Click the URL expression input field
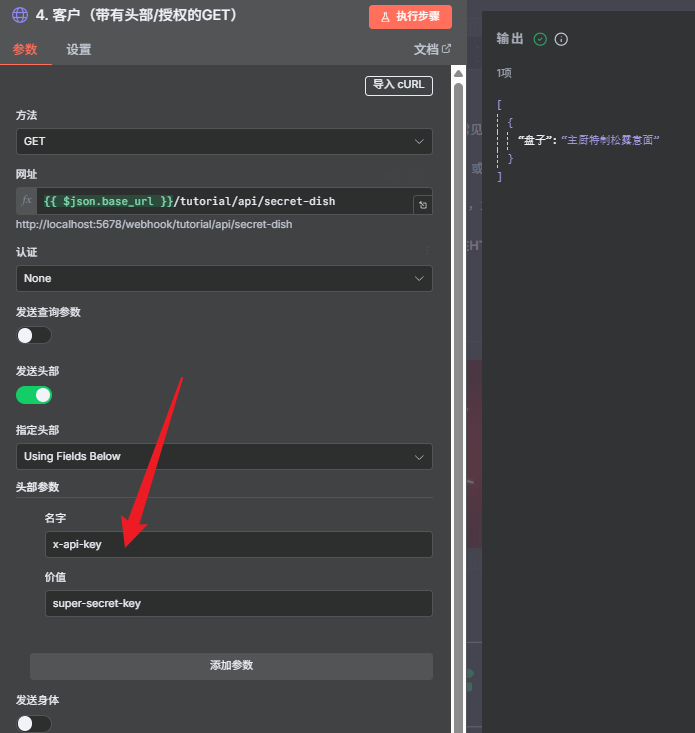695x733 pixels. click(225, 201)
